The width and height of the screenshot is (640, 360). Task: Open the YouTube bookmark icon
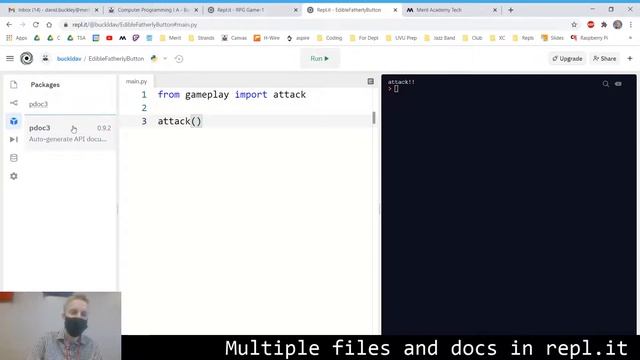tap(109, 38)
